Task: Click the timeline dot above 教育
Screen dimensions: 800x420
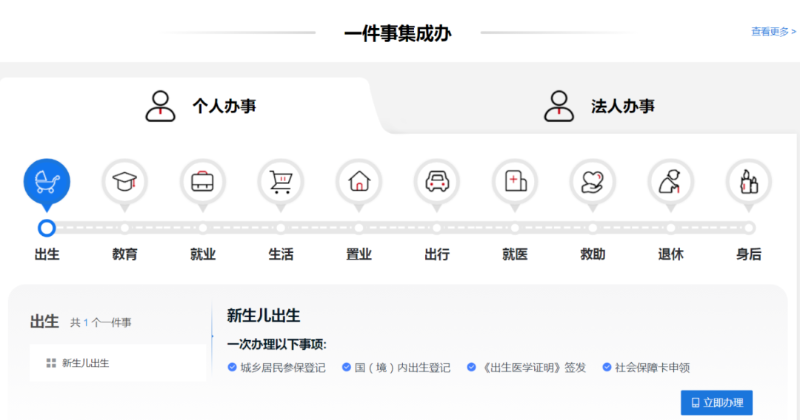Action: coord(124,228)
